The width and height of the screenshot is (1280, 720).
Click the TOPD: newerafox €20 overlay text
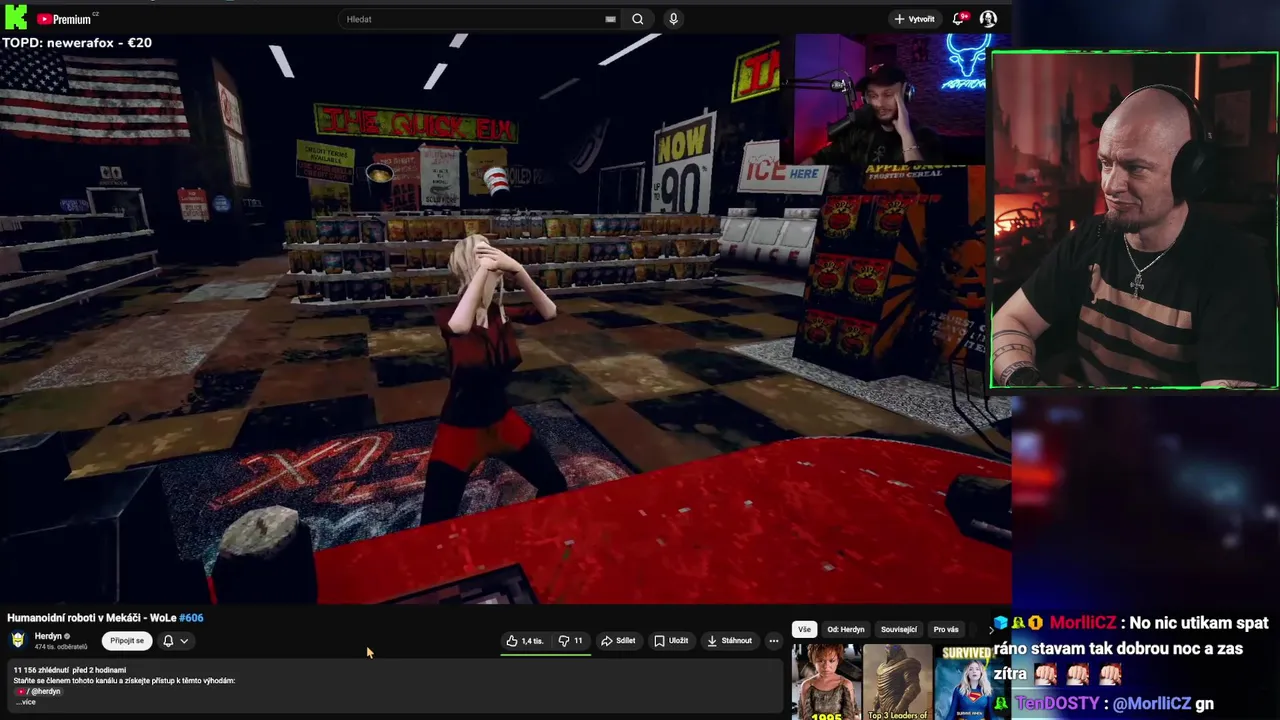click(77, 42)
